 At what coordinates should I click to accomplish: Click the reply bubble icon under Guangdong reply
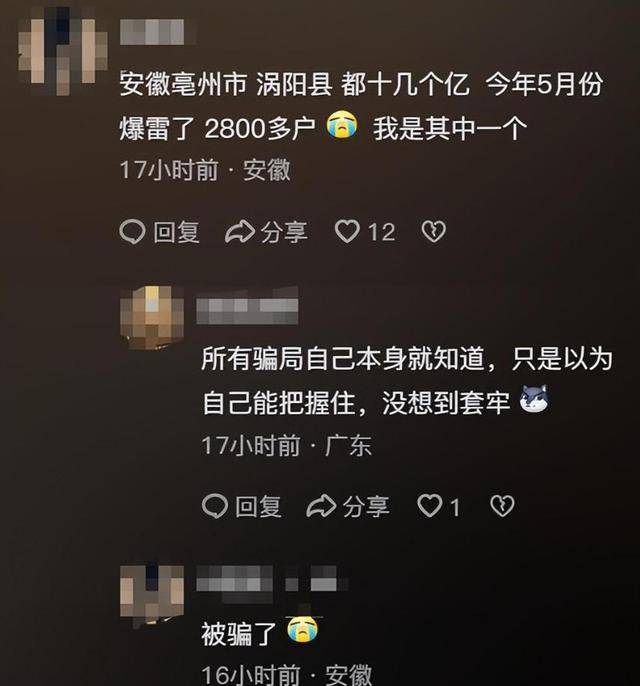(x=215, y=506)
